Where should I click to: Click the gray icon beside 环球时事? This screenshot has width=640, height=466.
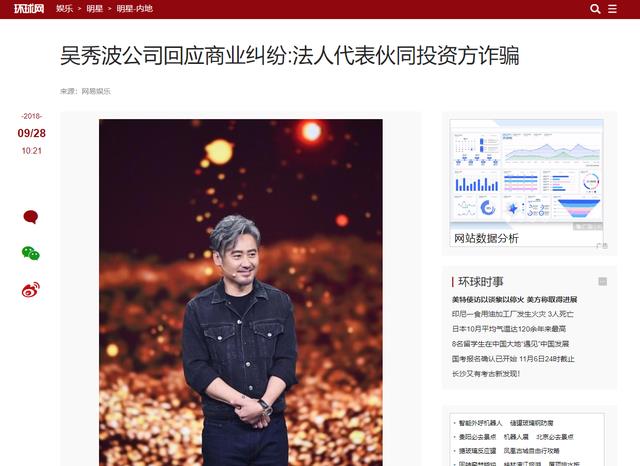(x=602, y=282)
